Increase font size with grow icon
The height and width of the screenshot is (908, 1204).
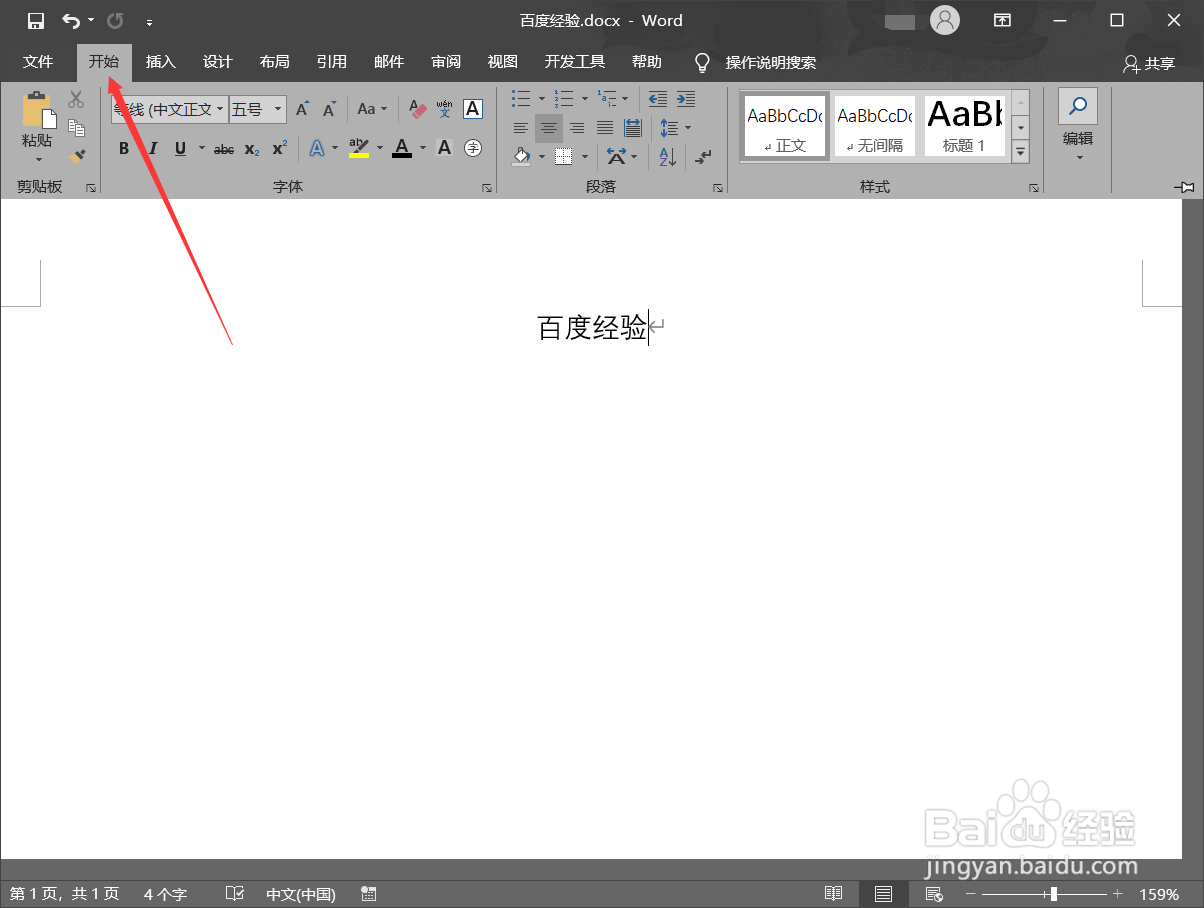(x=302, y=109)
